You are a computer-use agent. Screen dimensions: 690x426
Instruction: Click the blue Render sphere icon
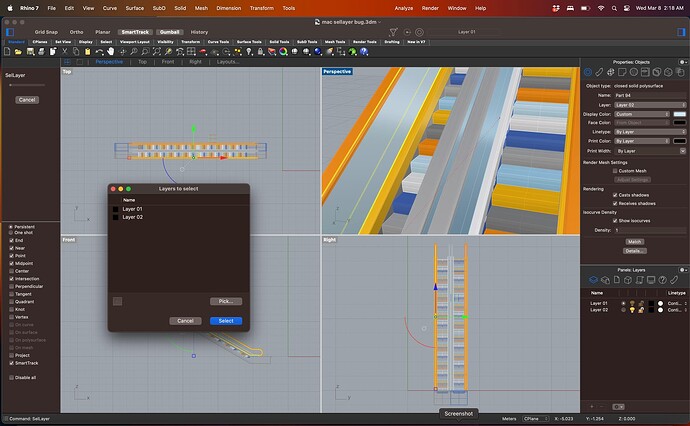point(318,51)
